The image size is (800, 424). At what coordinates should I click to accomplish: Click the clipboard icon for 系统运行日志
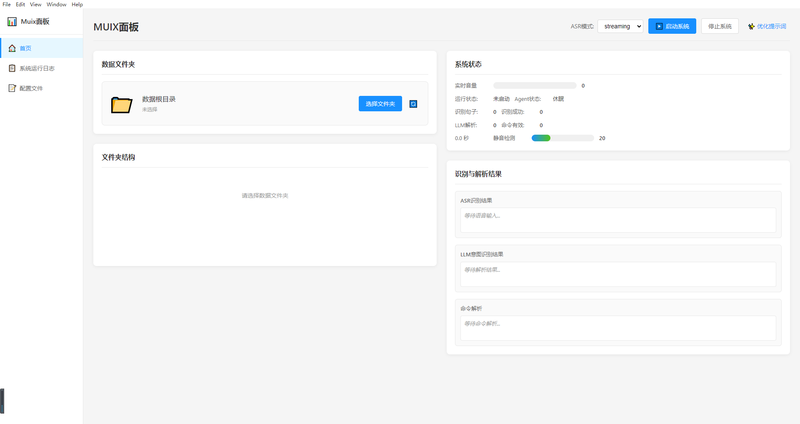point(12,68)
